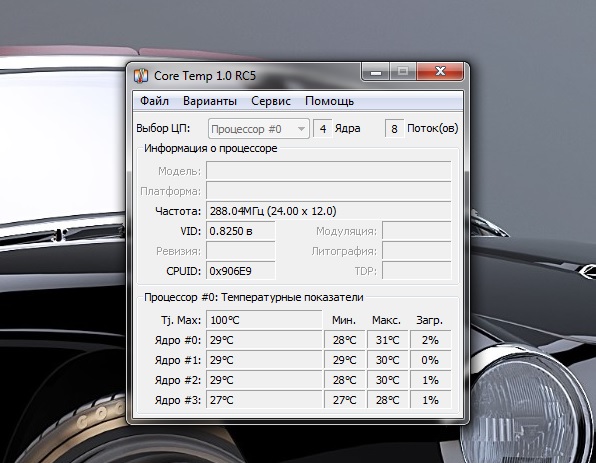Click Ядро #0 load value 2%
Image resolution: width=596 pixels, height=463 pixels.
[x=431, y=340]
